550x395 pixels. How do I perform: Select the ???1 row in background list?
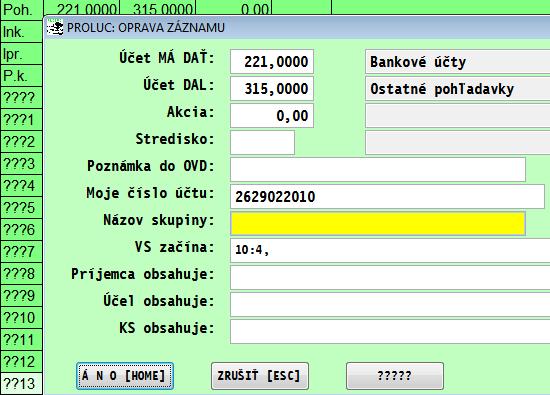click(21, 120)
